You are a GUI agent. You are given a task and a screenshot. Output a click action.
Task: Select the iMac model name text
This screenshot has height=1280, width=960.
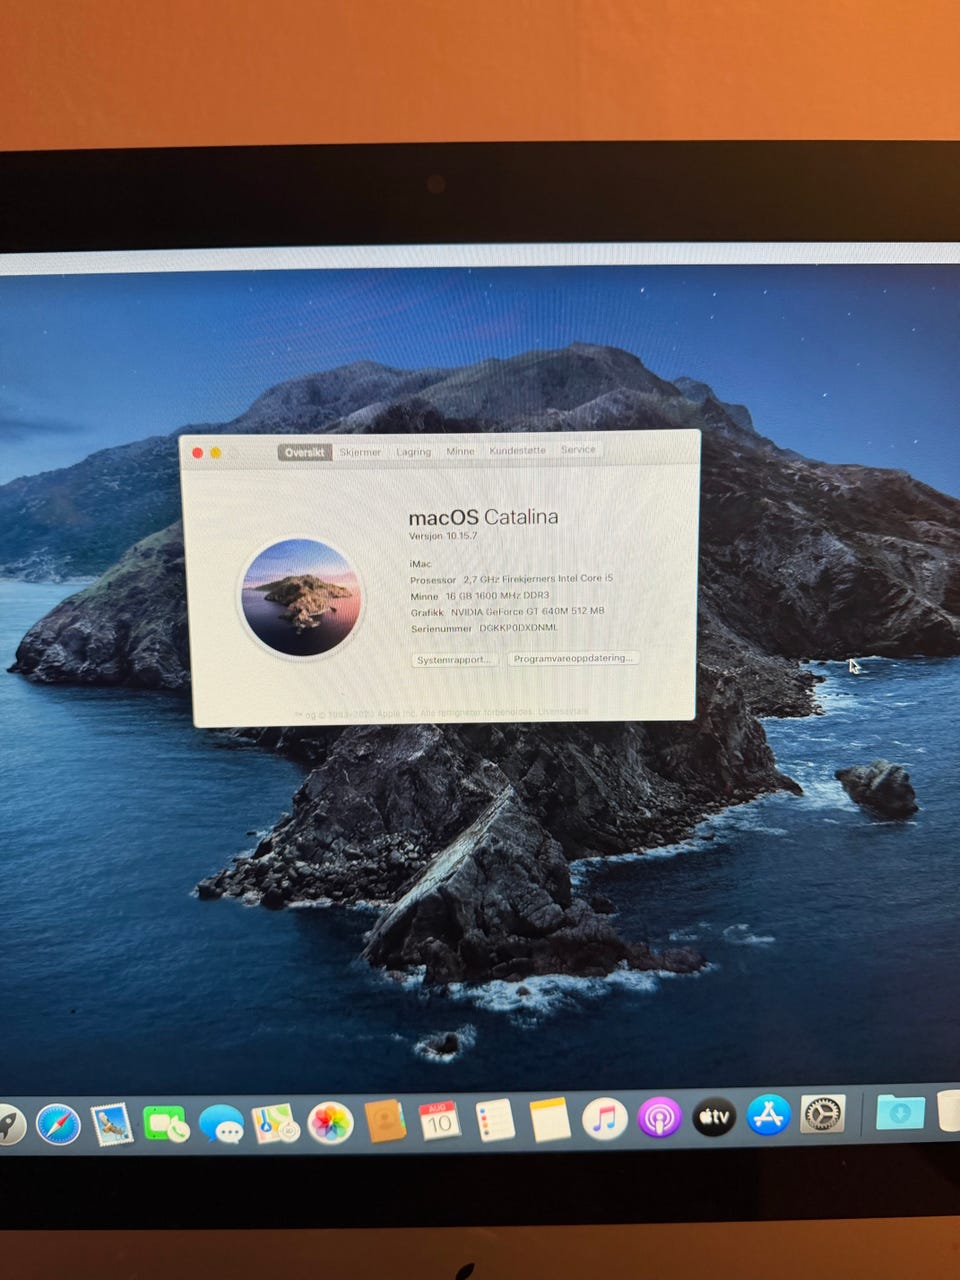[x=421, y=564]
